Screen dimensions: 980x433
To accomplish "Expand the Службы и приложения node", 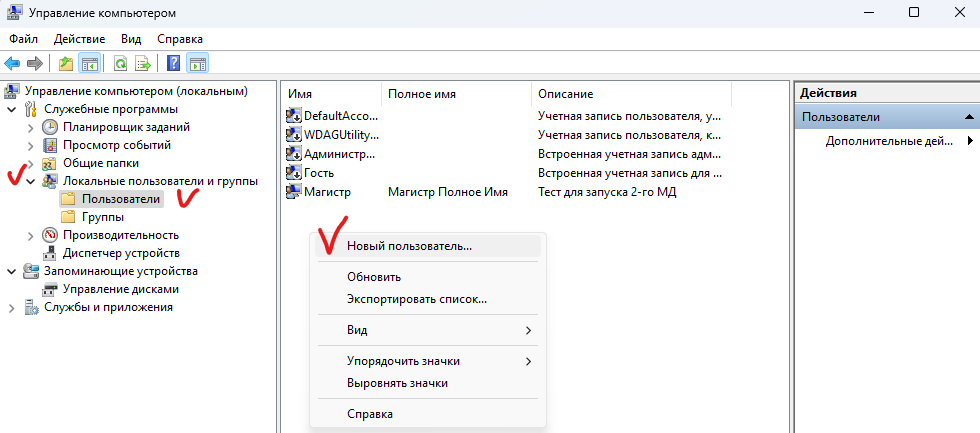I will 12,307.
